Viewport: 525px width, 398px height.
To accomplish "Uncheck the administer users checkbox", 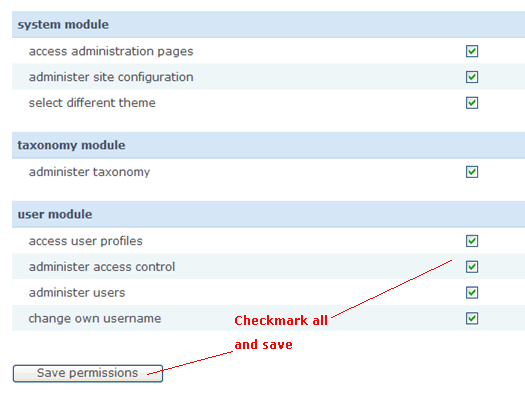I will pyautogui.click(x=472, y=293).
